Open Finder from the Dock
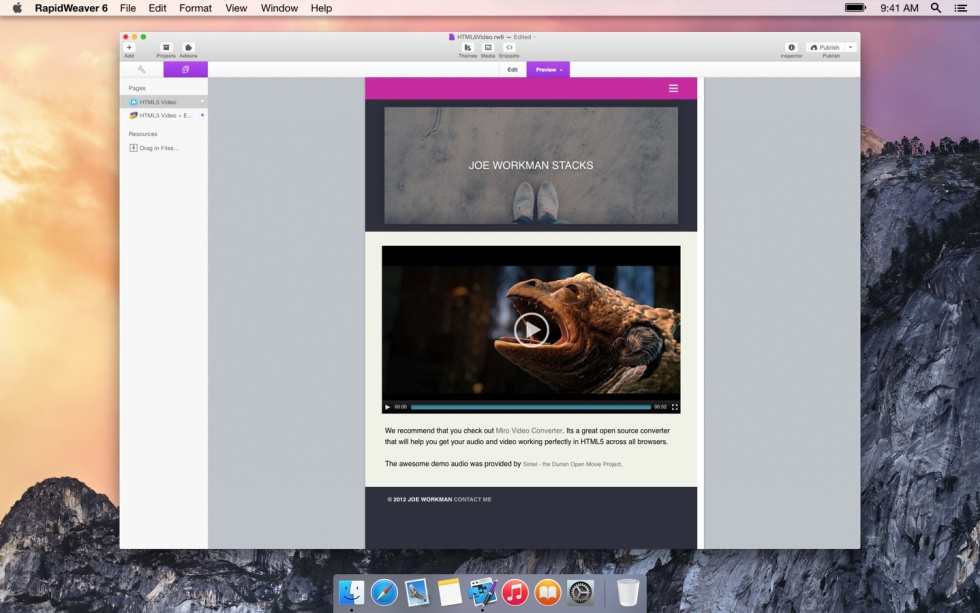This screenshot has width=980, height=613. tap(351, 592)
